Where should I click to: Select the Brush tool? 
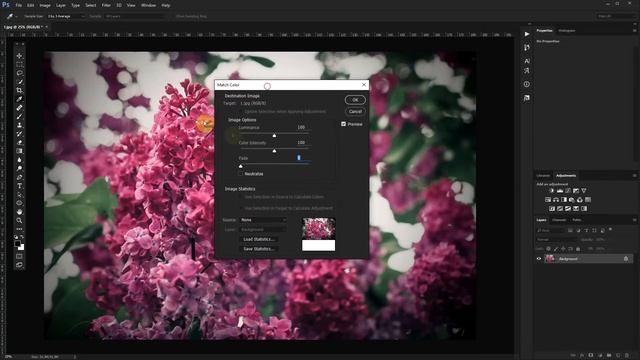click(19, 116)
